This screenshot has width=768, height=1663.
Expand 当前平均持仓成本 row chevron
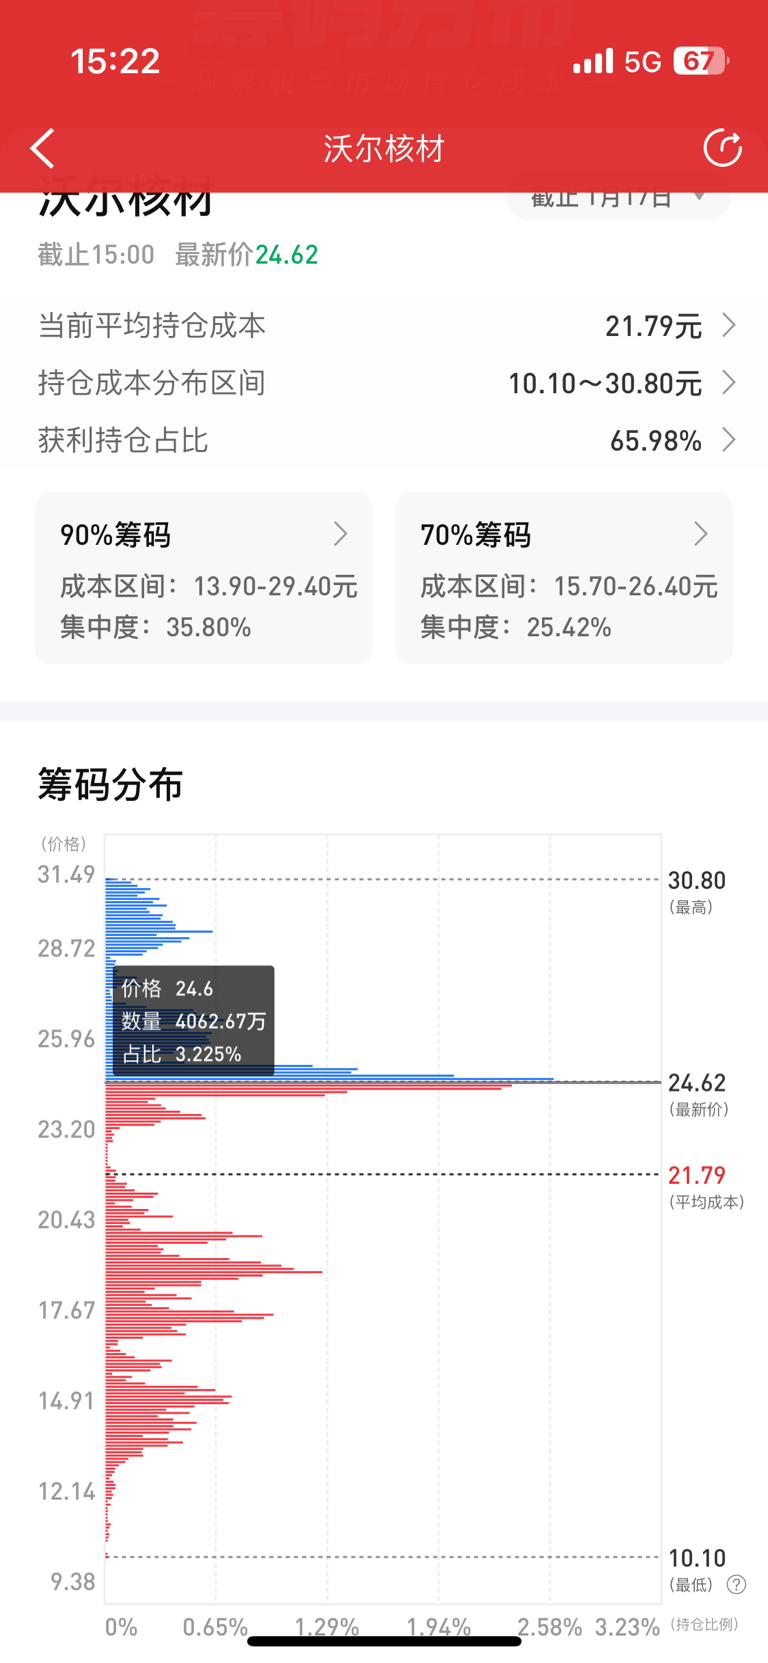click(729, 325)
